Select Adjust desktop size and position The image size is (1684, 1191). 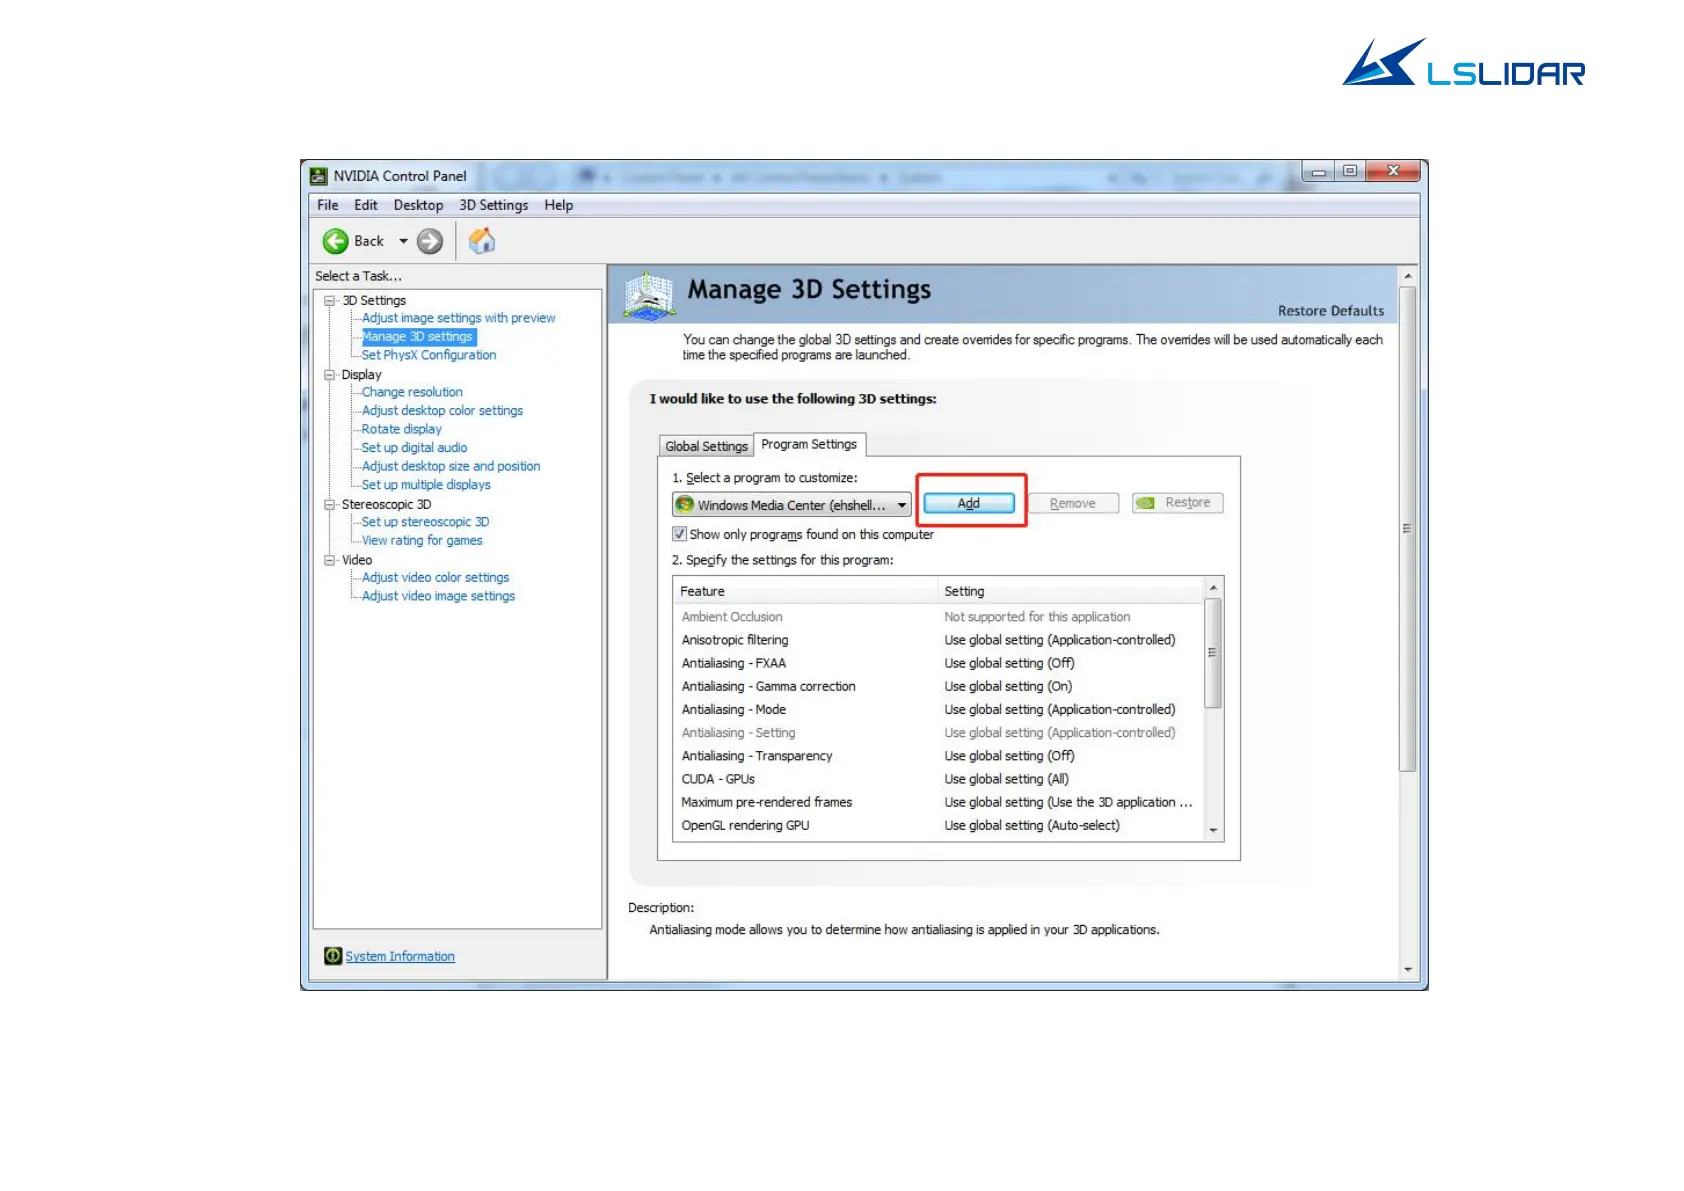pos(451,466)
